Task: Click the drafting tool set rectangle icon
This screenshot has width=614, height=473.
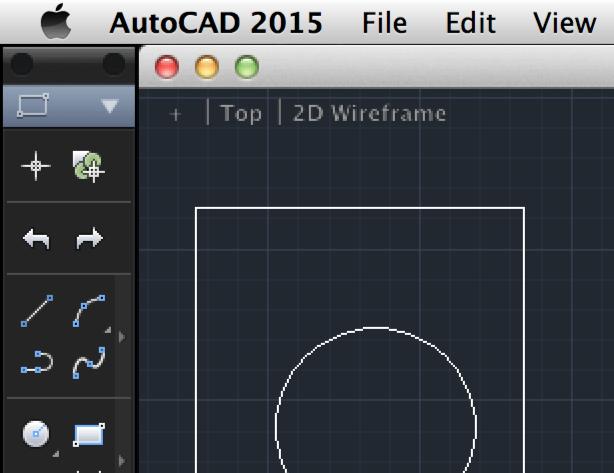Action: (x=33, y=105)
